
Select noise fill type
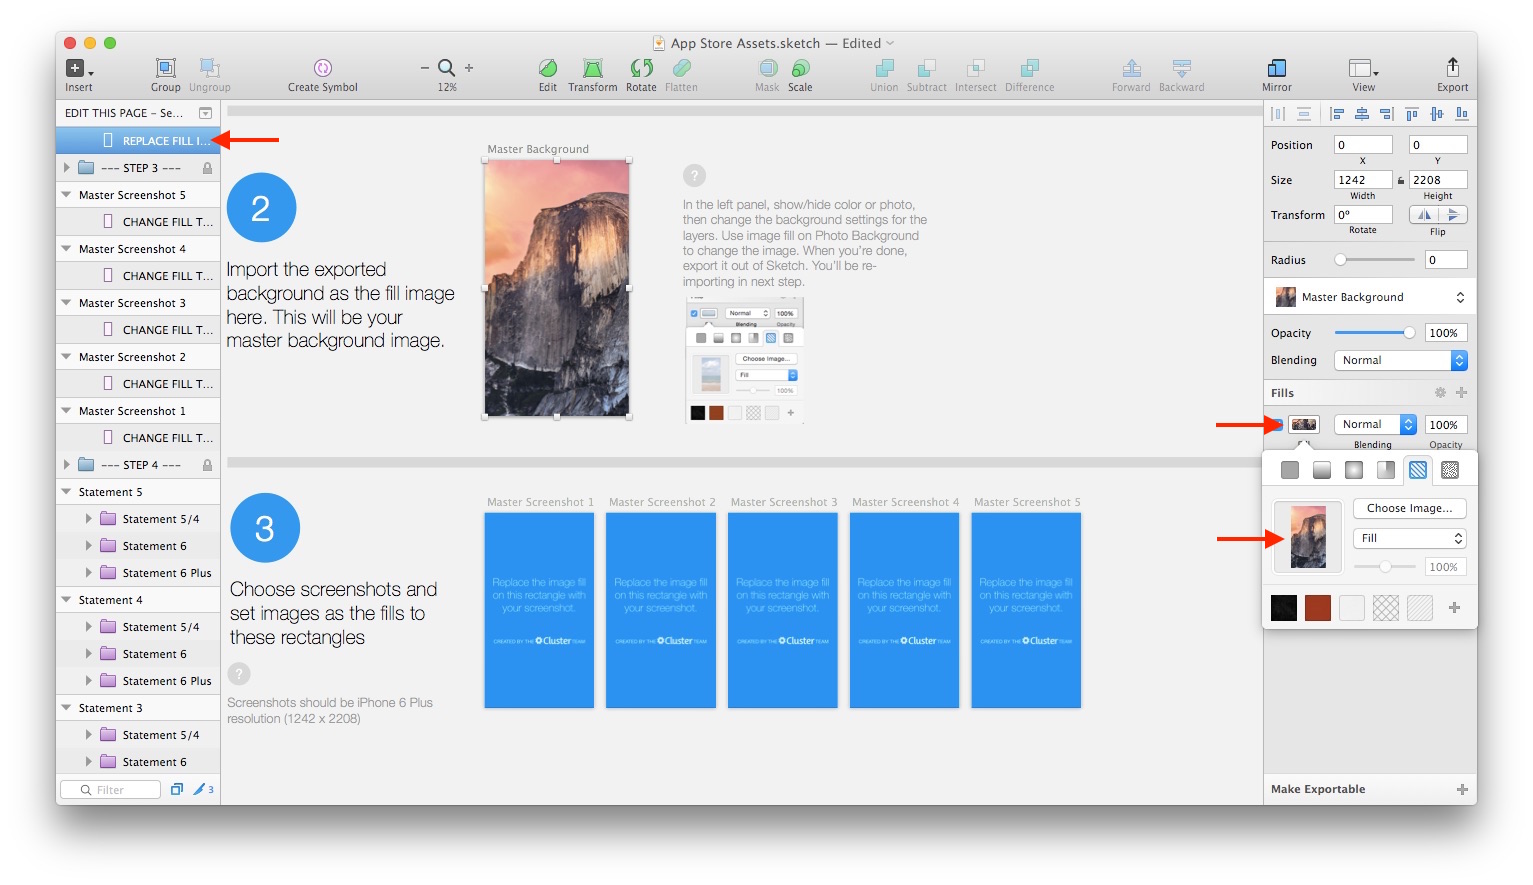[x=1450, y=470]
